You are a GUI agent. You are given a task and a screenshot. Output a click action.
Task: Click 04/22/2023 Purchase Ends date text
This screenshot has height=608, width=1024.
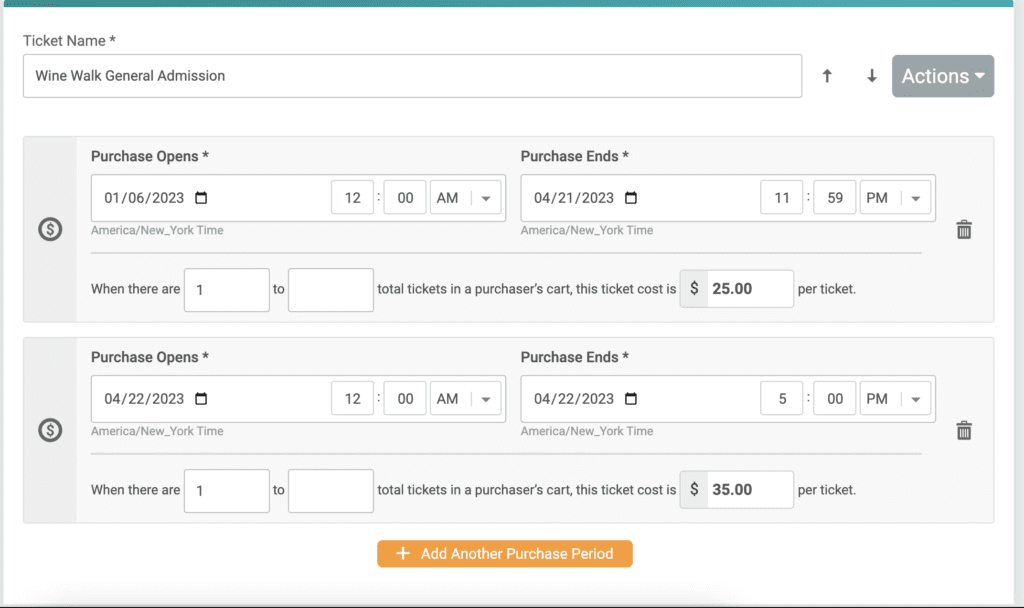point(574,398)
